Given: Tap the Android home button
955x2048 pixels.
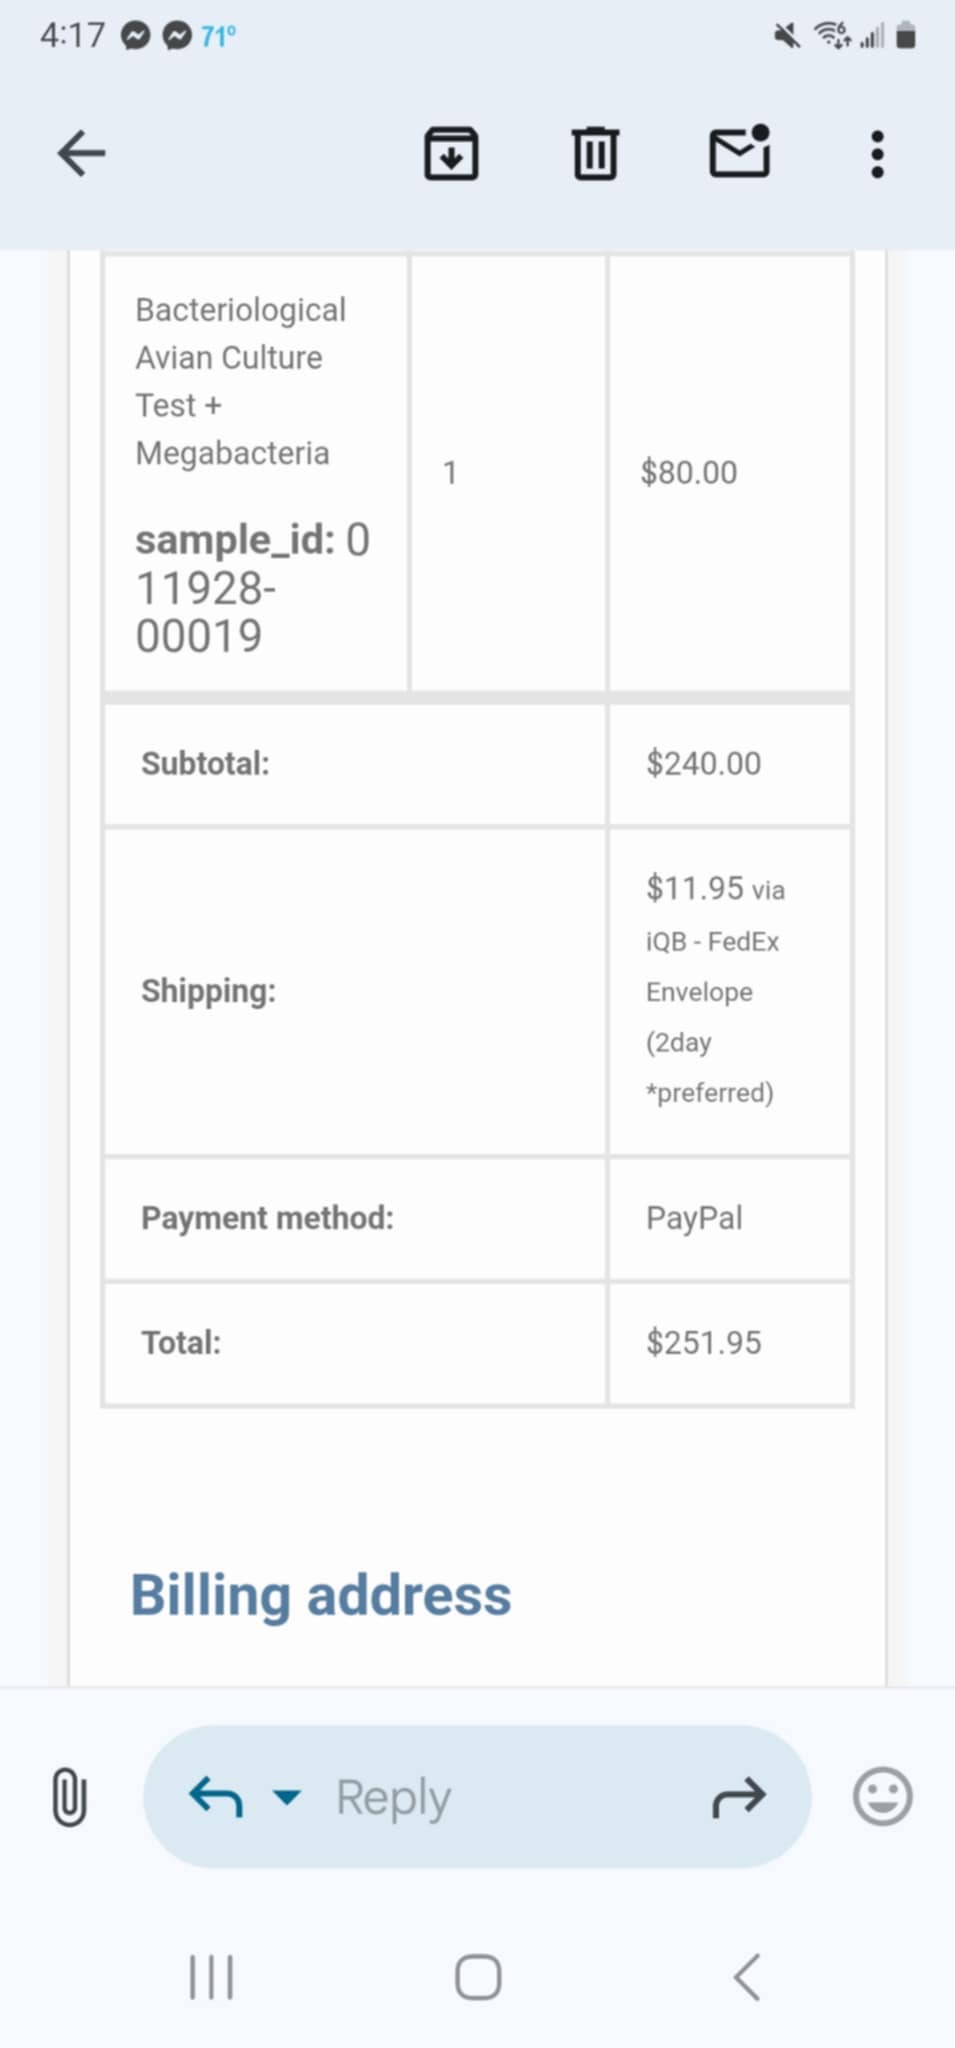Looking at the screenshot, I should point(478,1977).
